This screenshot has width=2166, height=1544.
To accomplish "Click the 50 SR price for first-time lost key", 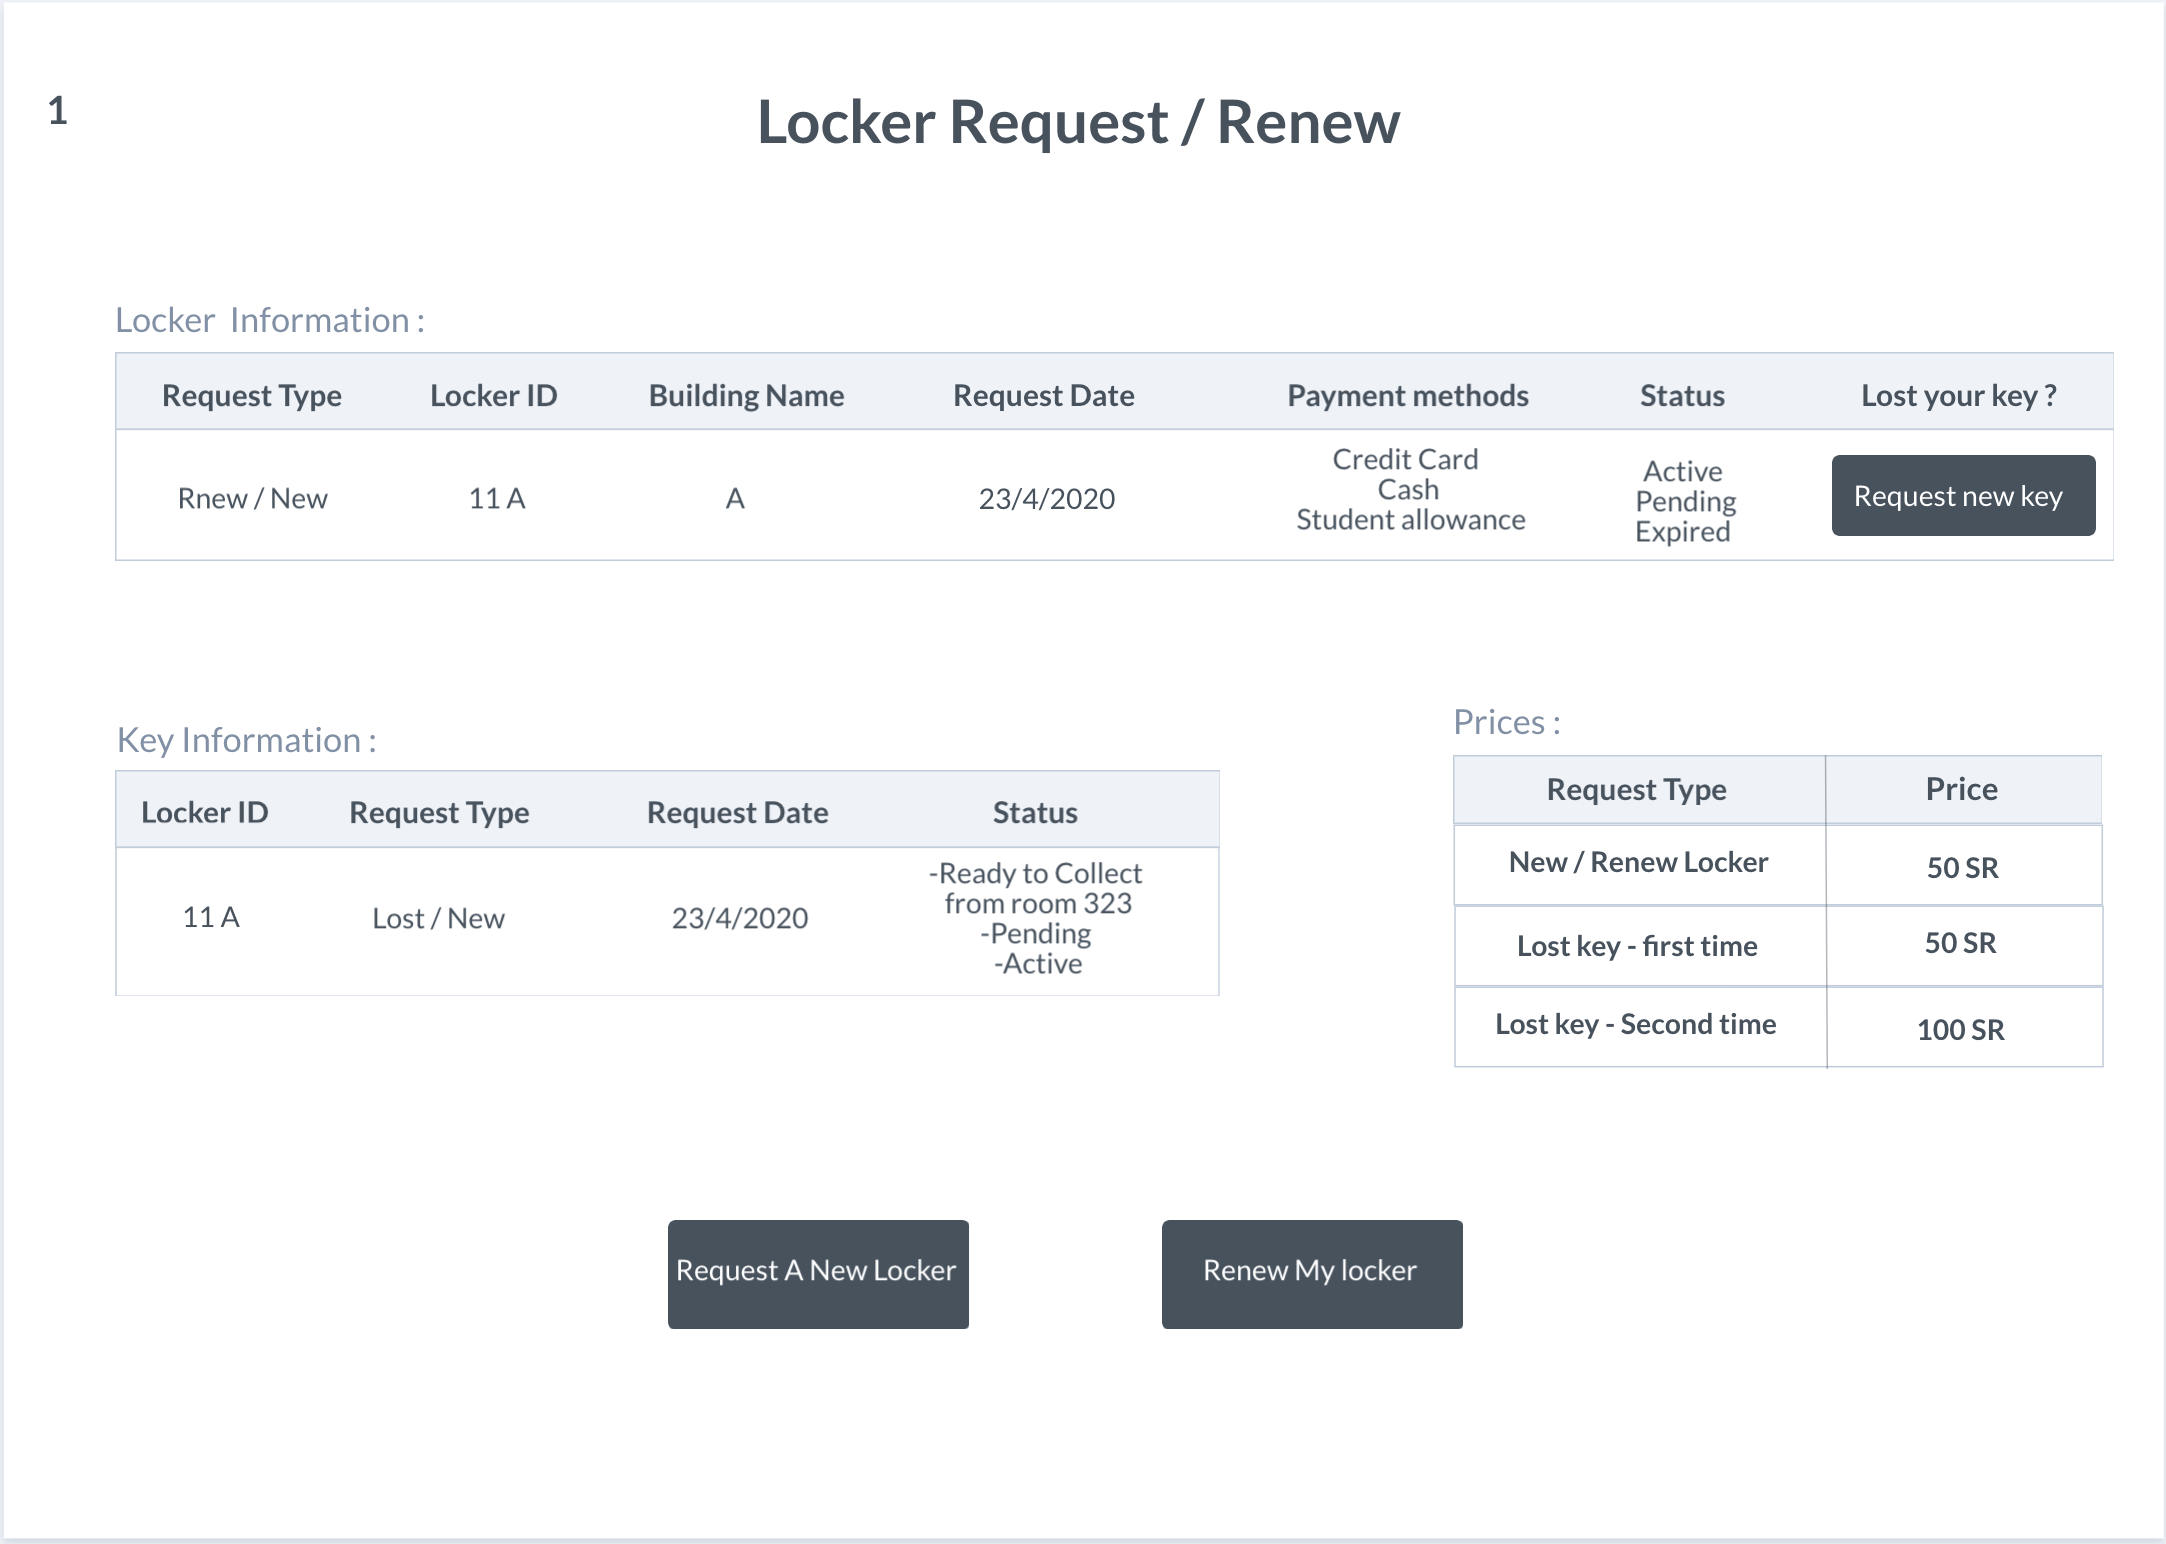I will click(x=1961, y=943).
